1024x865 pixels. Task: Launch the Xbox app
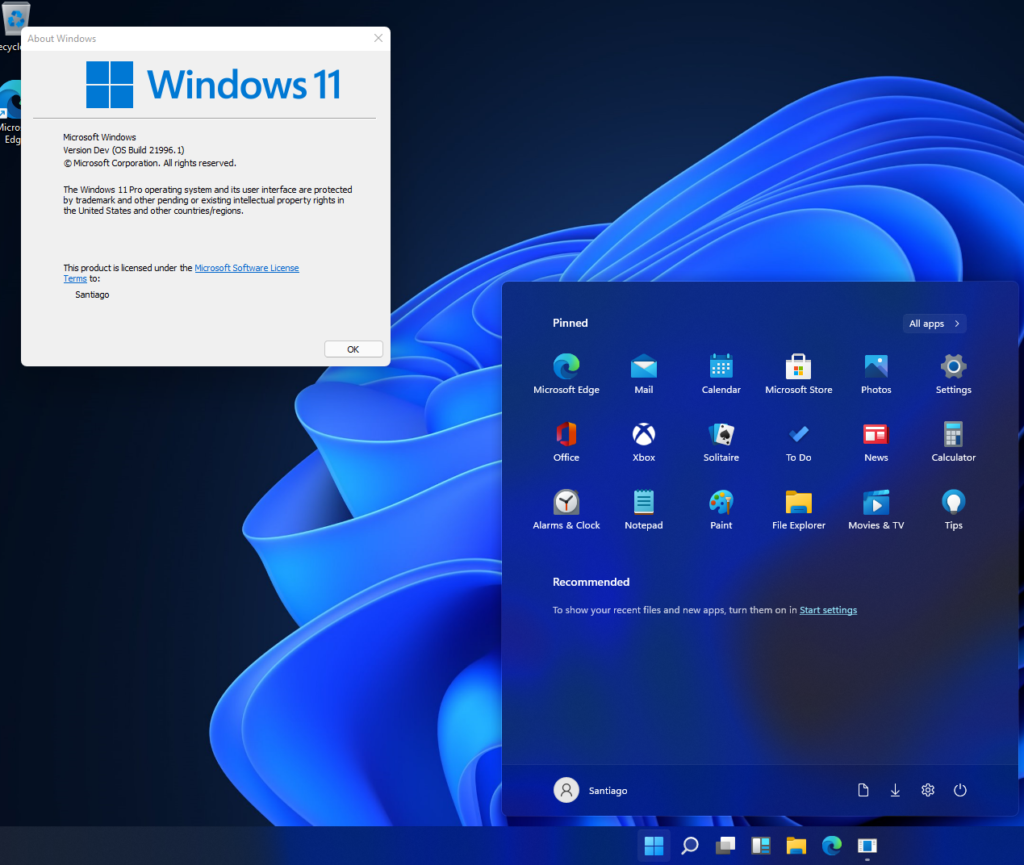click(644, 435)
